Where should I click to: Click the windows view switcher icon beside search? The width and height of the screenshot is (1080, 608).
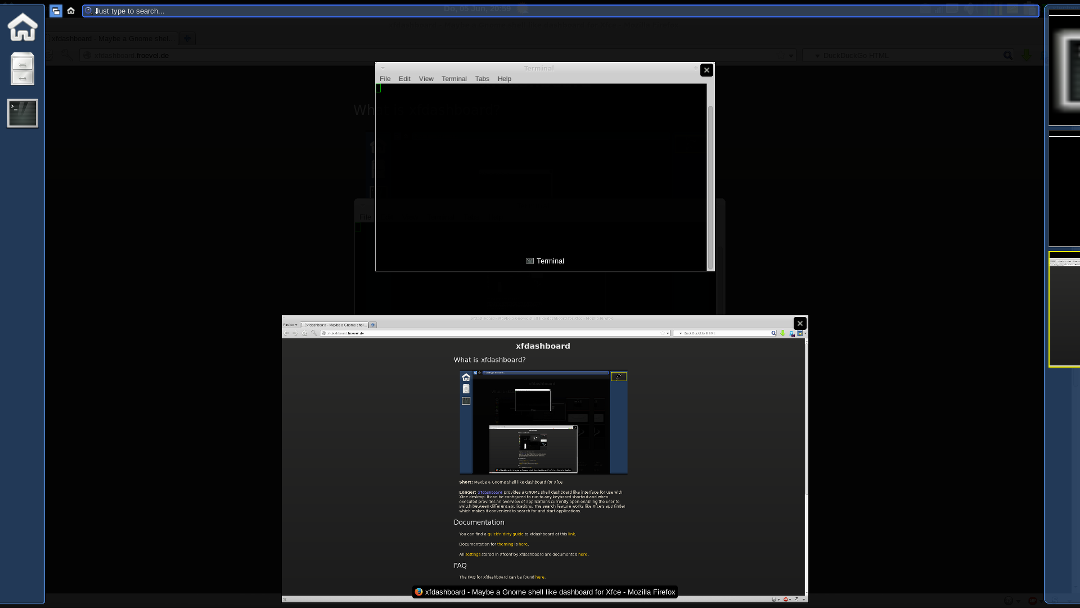coord(56,11)
